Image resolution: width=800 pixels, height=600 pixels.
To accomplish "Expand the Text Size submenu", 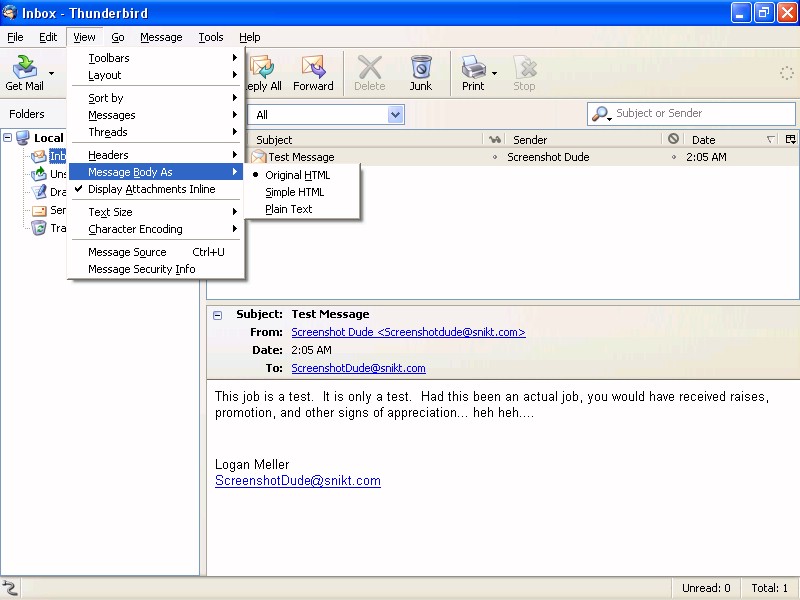I will 156,212.
